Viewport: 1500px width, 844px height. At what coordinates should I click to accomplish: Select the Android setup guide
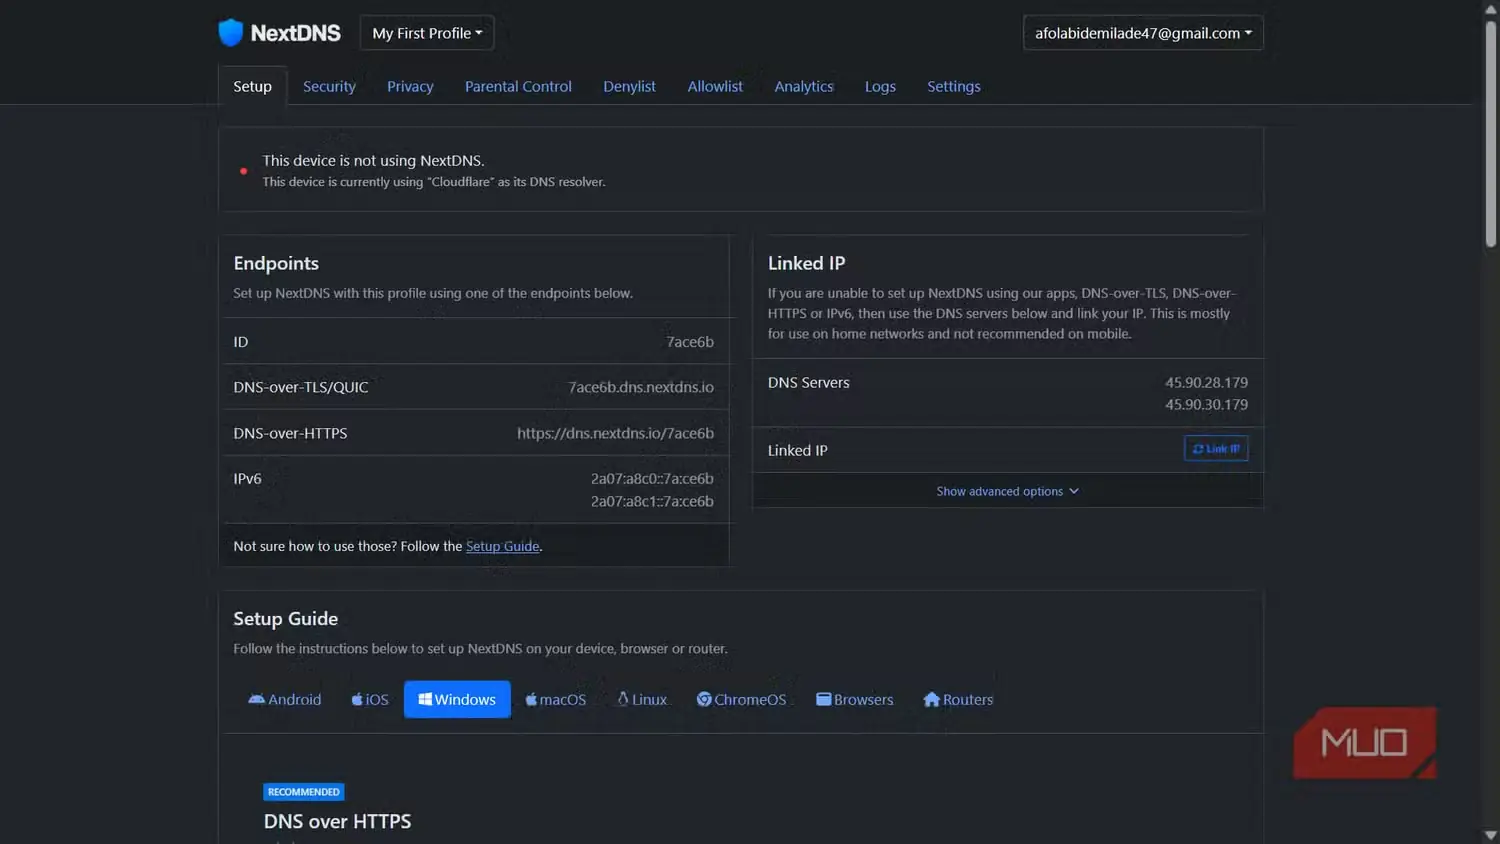(x=285, y=699)
